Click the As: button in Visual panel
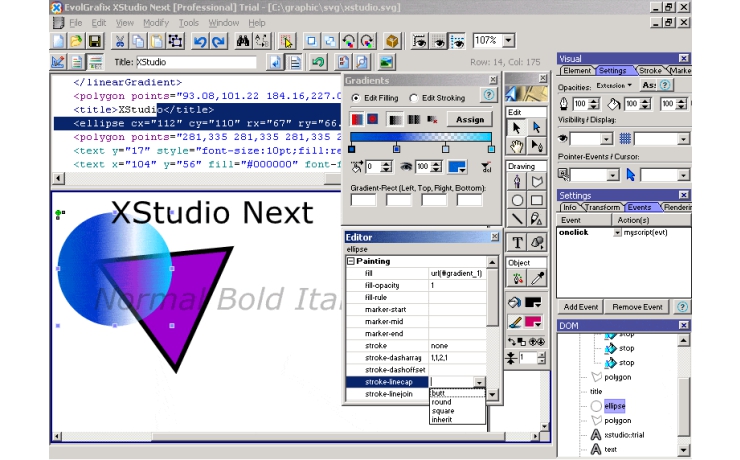 pyautogui.click(x=649, y=85)
